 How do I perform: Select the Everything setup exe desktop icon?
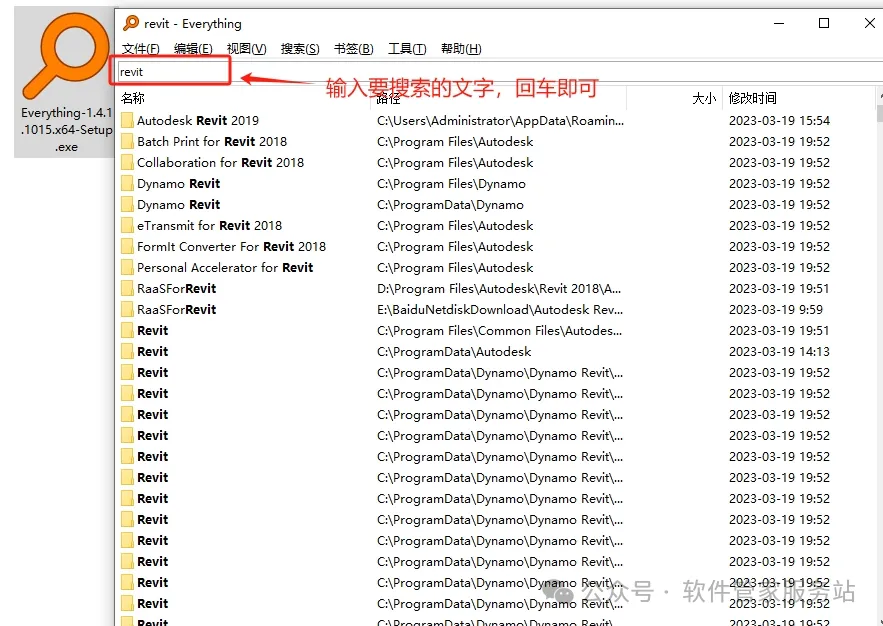click(x=66, y=82)
